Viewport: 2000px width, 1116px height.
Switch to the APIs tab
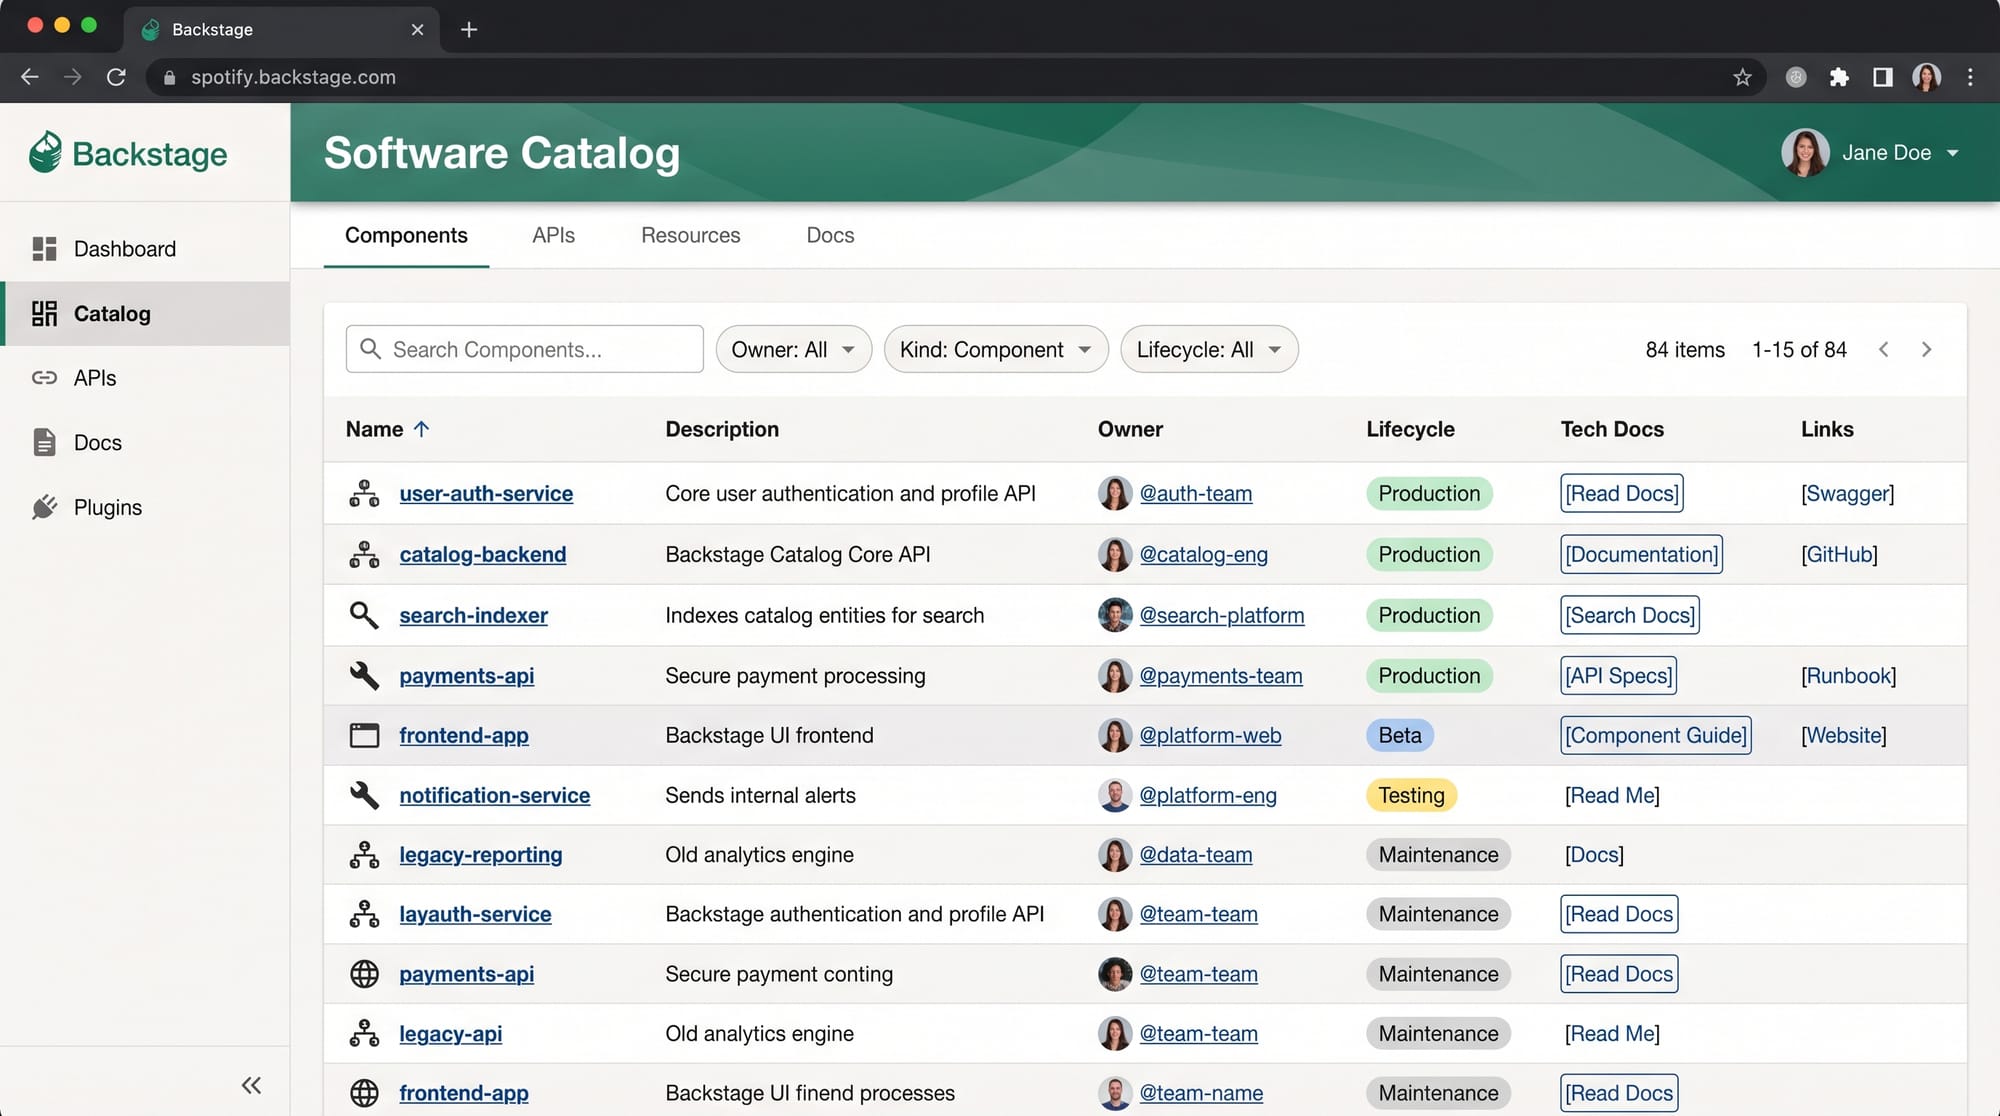pos(553,235)
